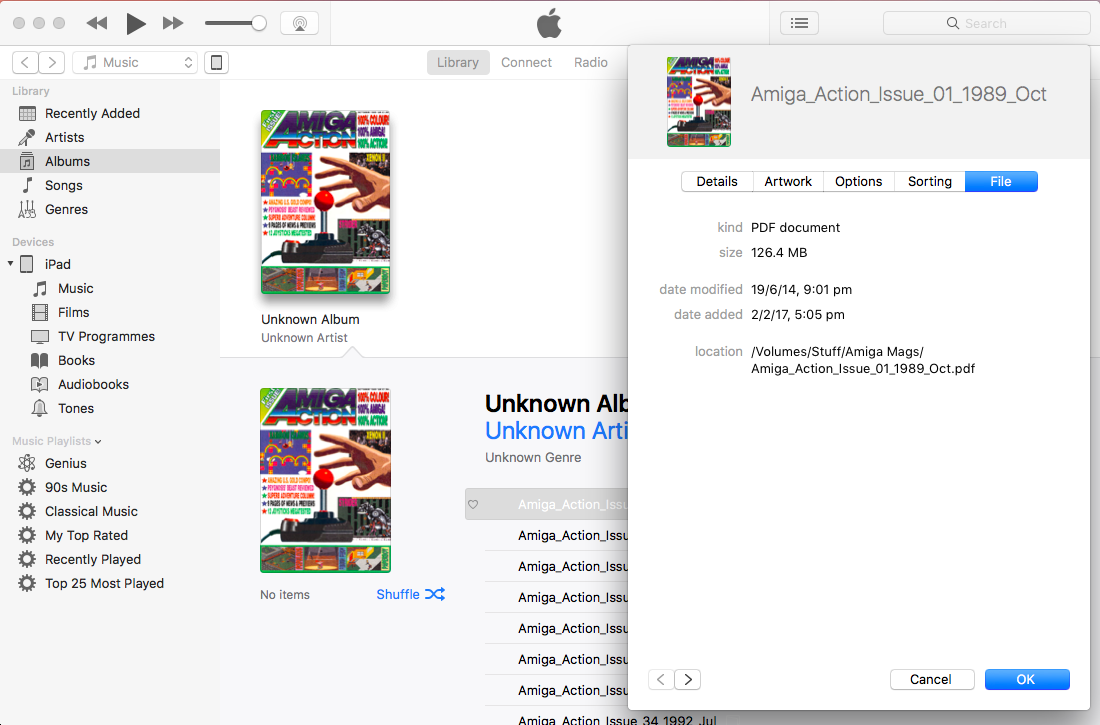Click the date modified value 19/6/14

(801, 289)
